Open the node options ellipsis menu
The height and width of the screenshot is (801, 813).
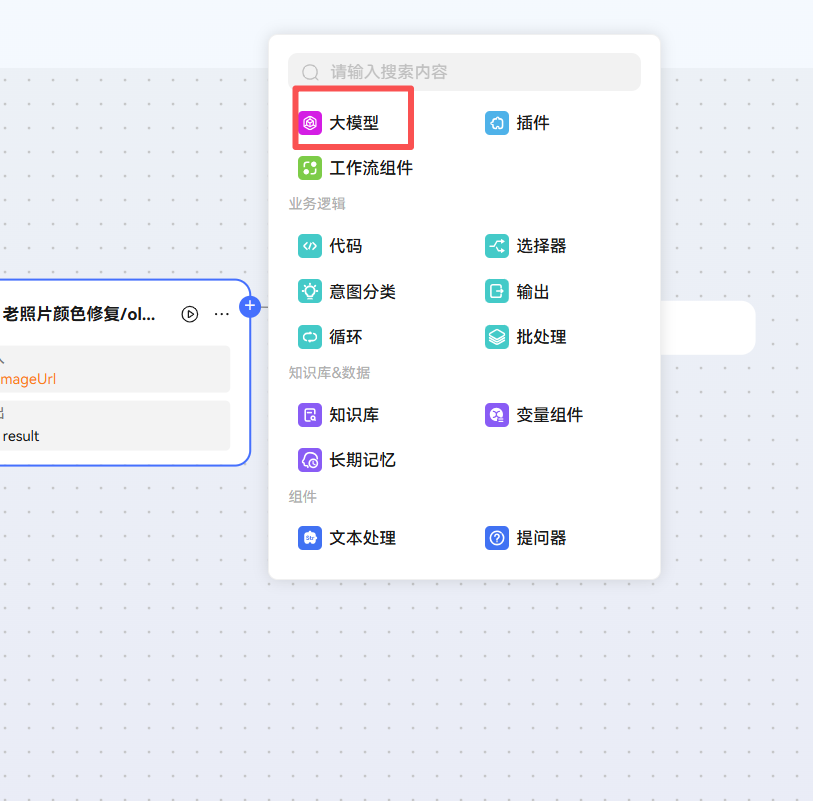(221, 313)
